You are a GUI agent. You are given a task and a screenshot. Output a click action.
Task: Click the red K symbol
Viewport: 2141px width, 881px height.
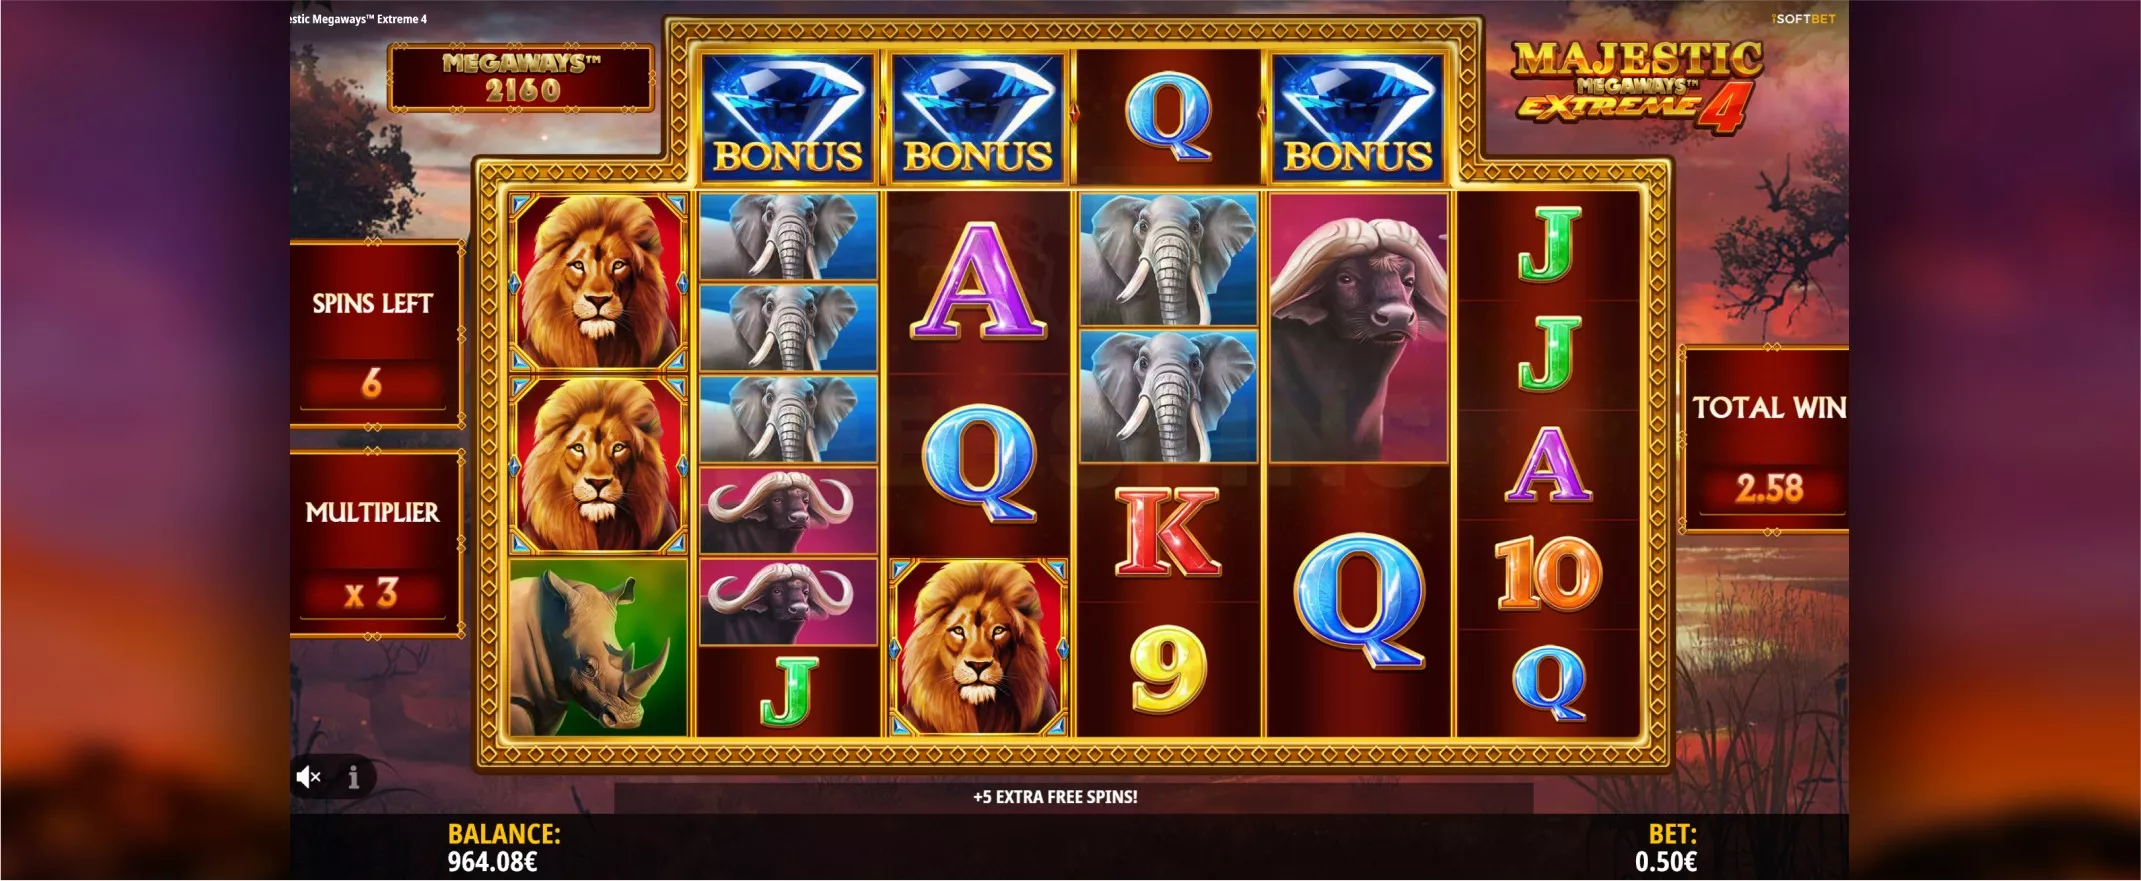coord(1168,532)
